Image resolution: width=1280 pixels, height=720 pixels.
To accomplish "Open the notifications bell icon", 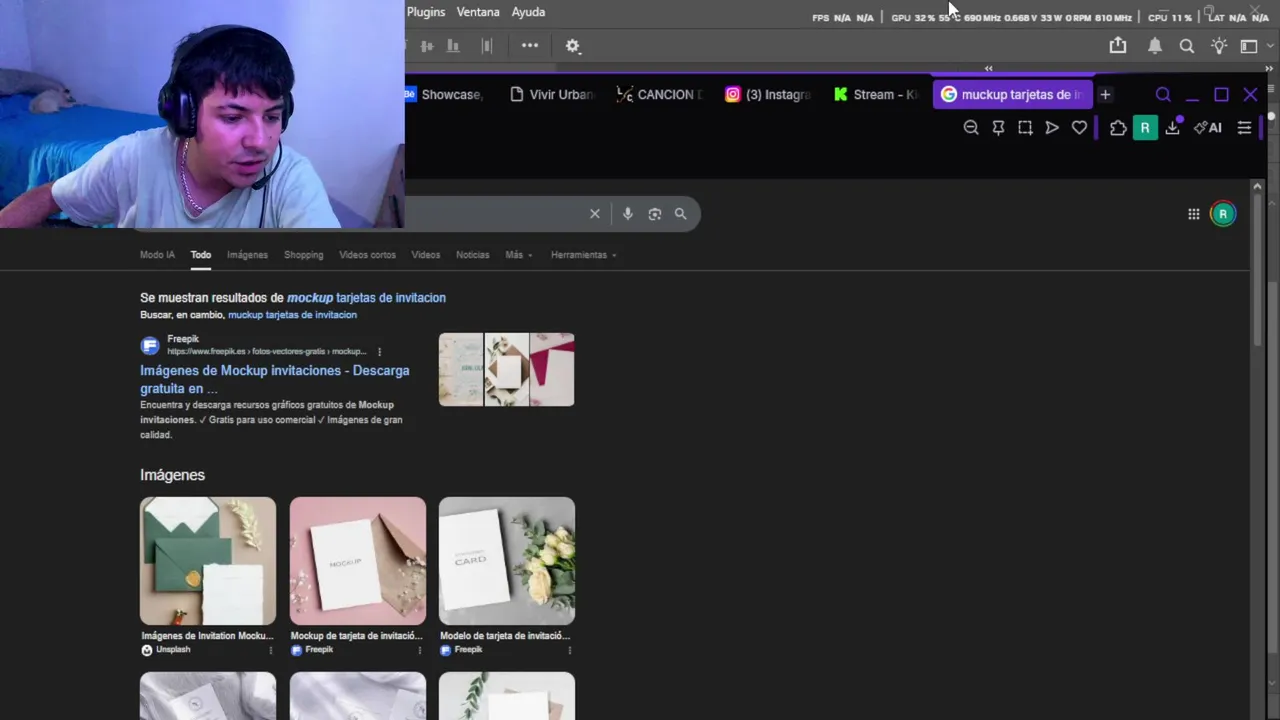I will (1155, 46).
